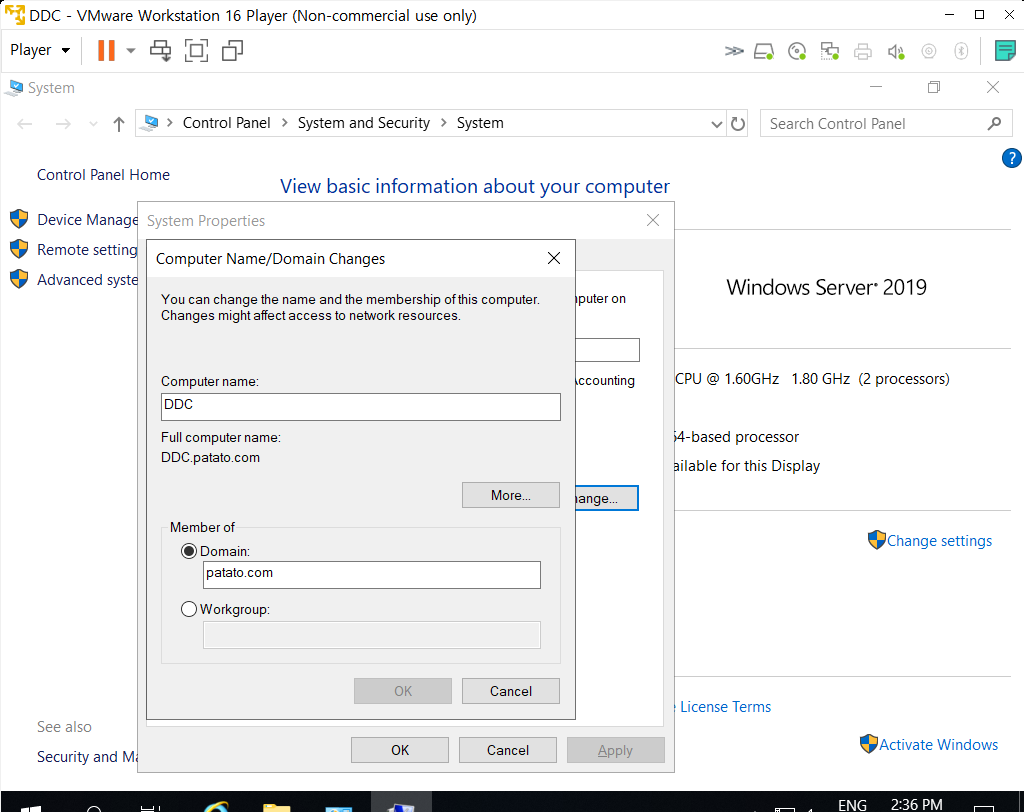Send Ctrl+Alt+Del to the virtual machine
The image size is (1024, 812).
[161, 50]
